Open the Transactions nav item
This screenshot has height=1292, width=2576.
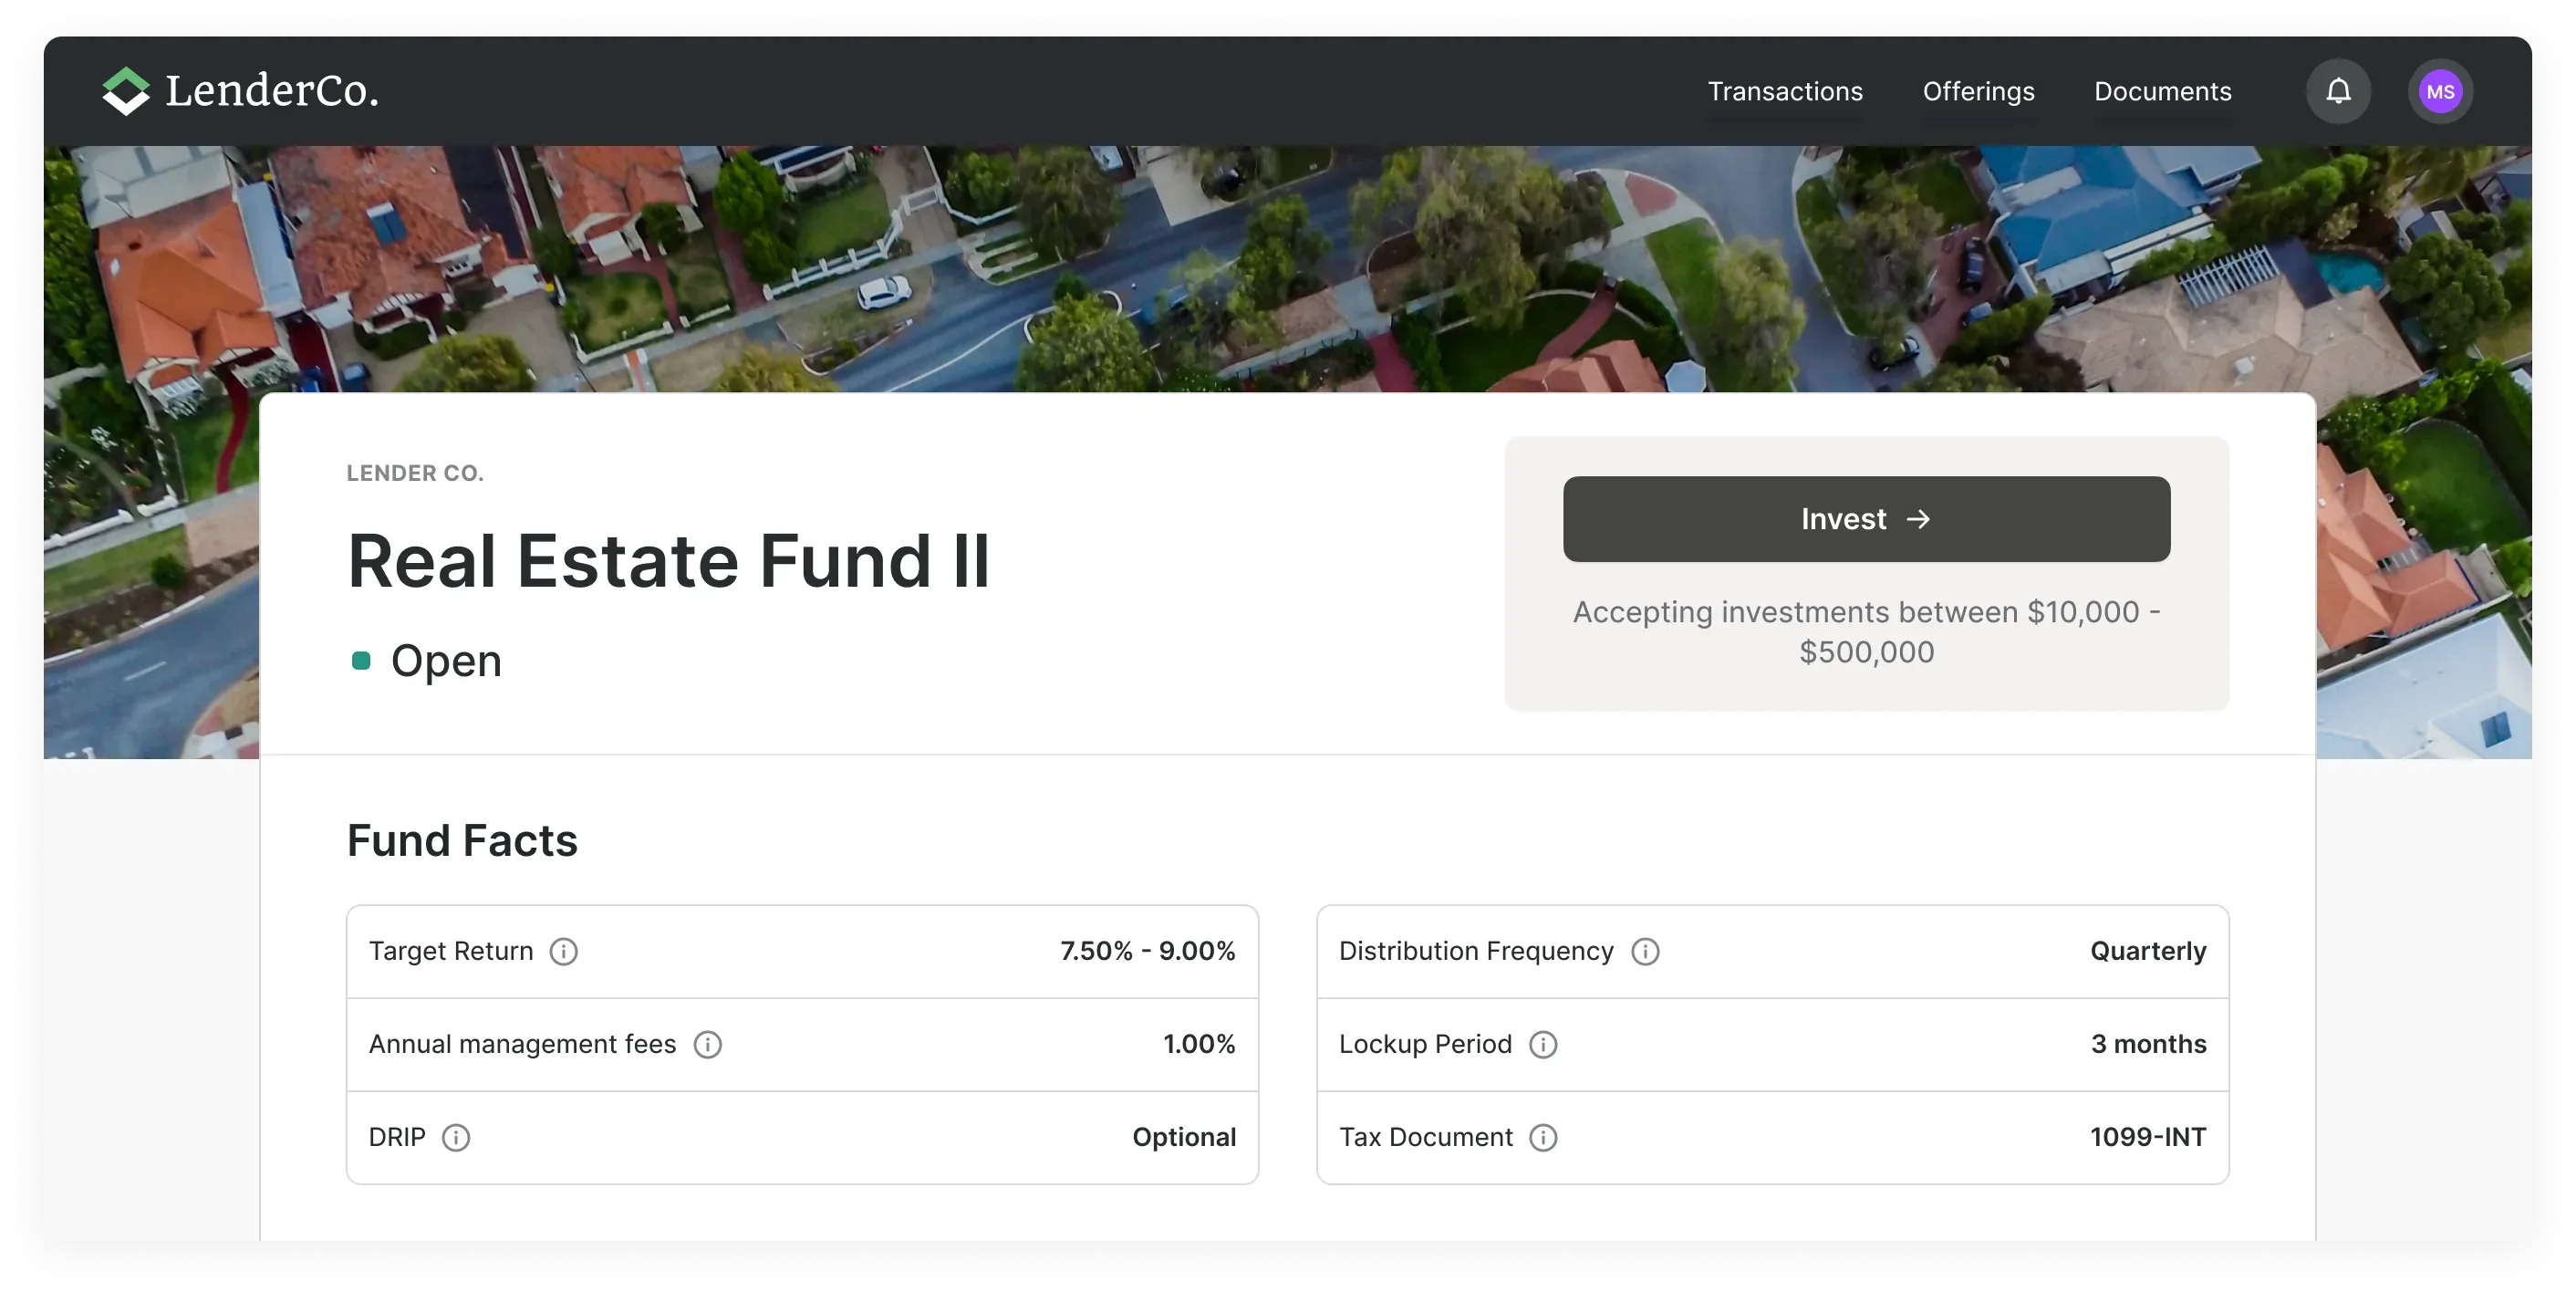tap(1784, 91)
